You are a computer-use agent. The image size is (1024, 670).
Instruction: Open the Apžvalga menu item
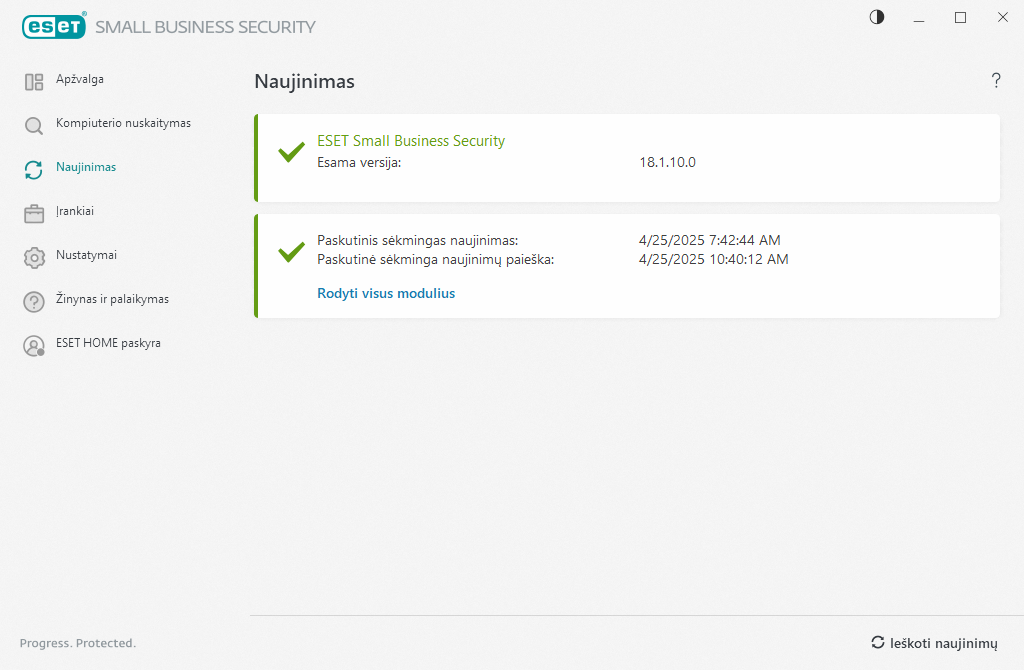coord(80,79)
